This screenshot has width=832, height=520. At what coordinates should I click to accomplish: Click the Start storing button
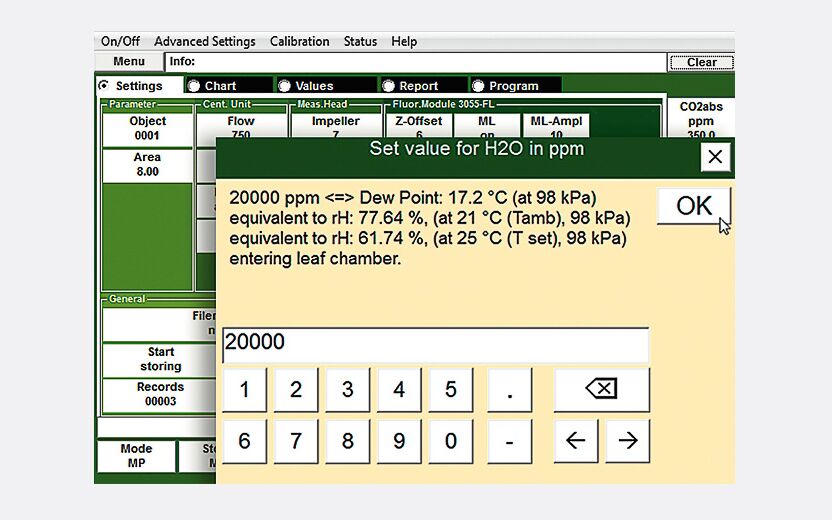(x=159, y=359)
